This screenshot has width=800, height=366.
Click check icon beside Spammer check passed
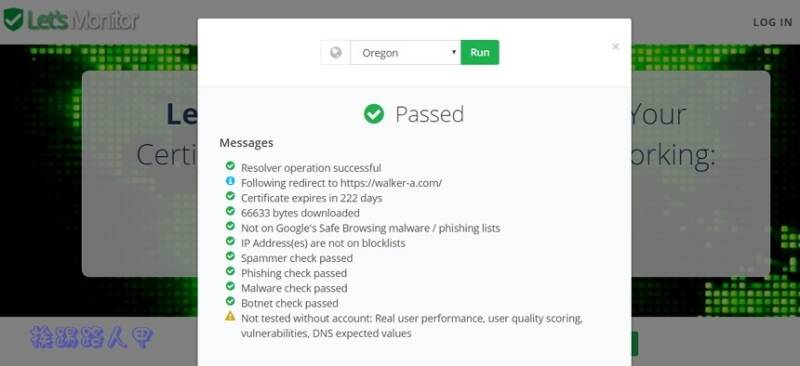[230, 256]
